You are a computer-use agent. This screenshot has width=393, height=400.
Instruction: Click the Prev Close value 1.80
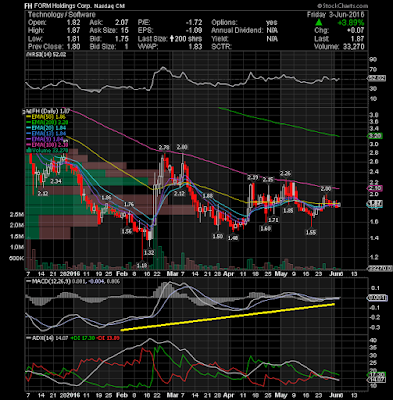point(73,47)
